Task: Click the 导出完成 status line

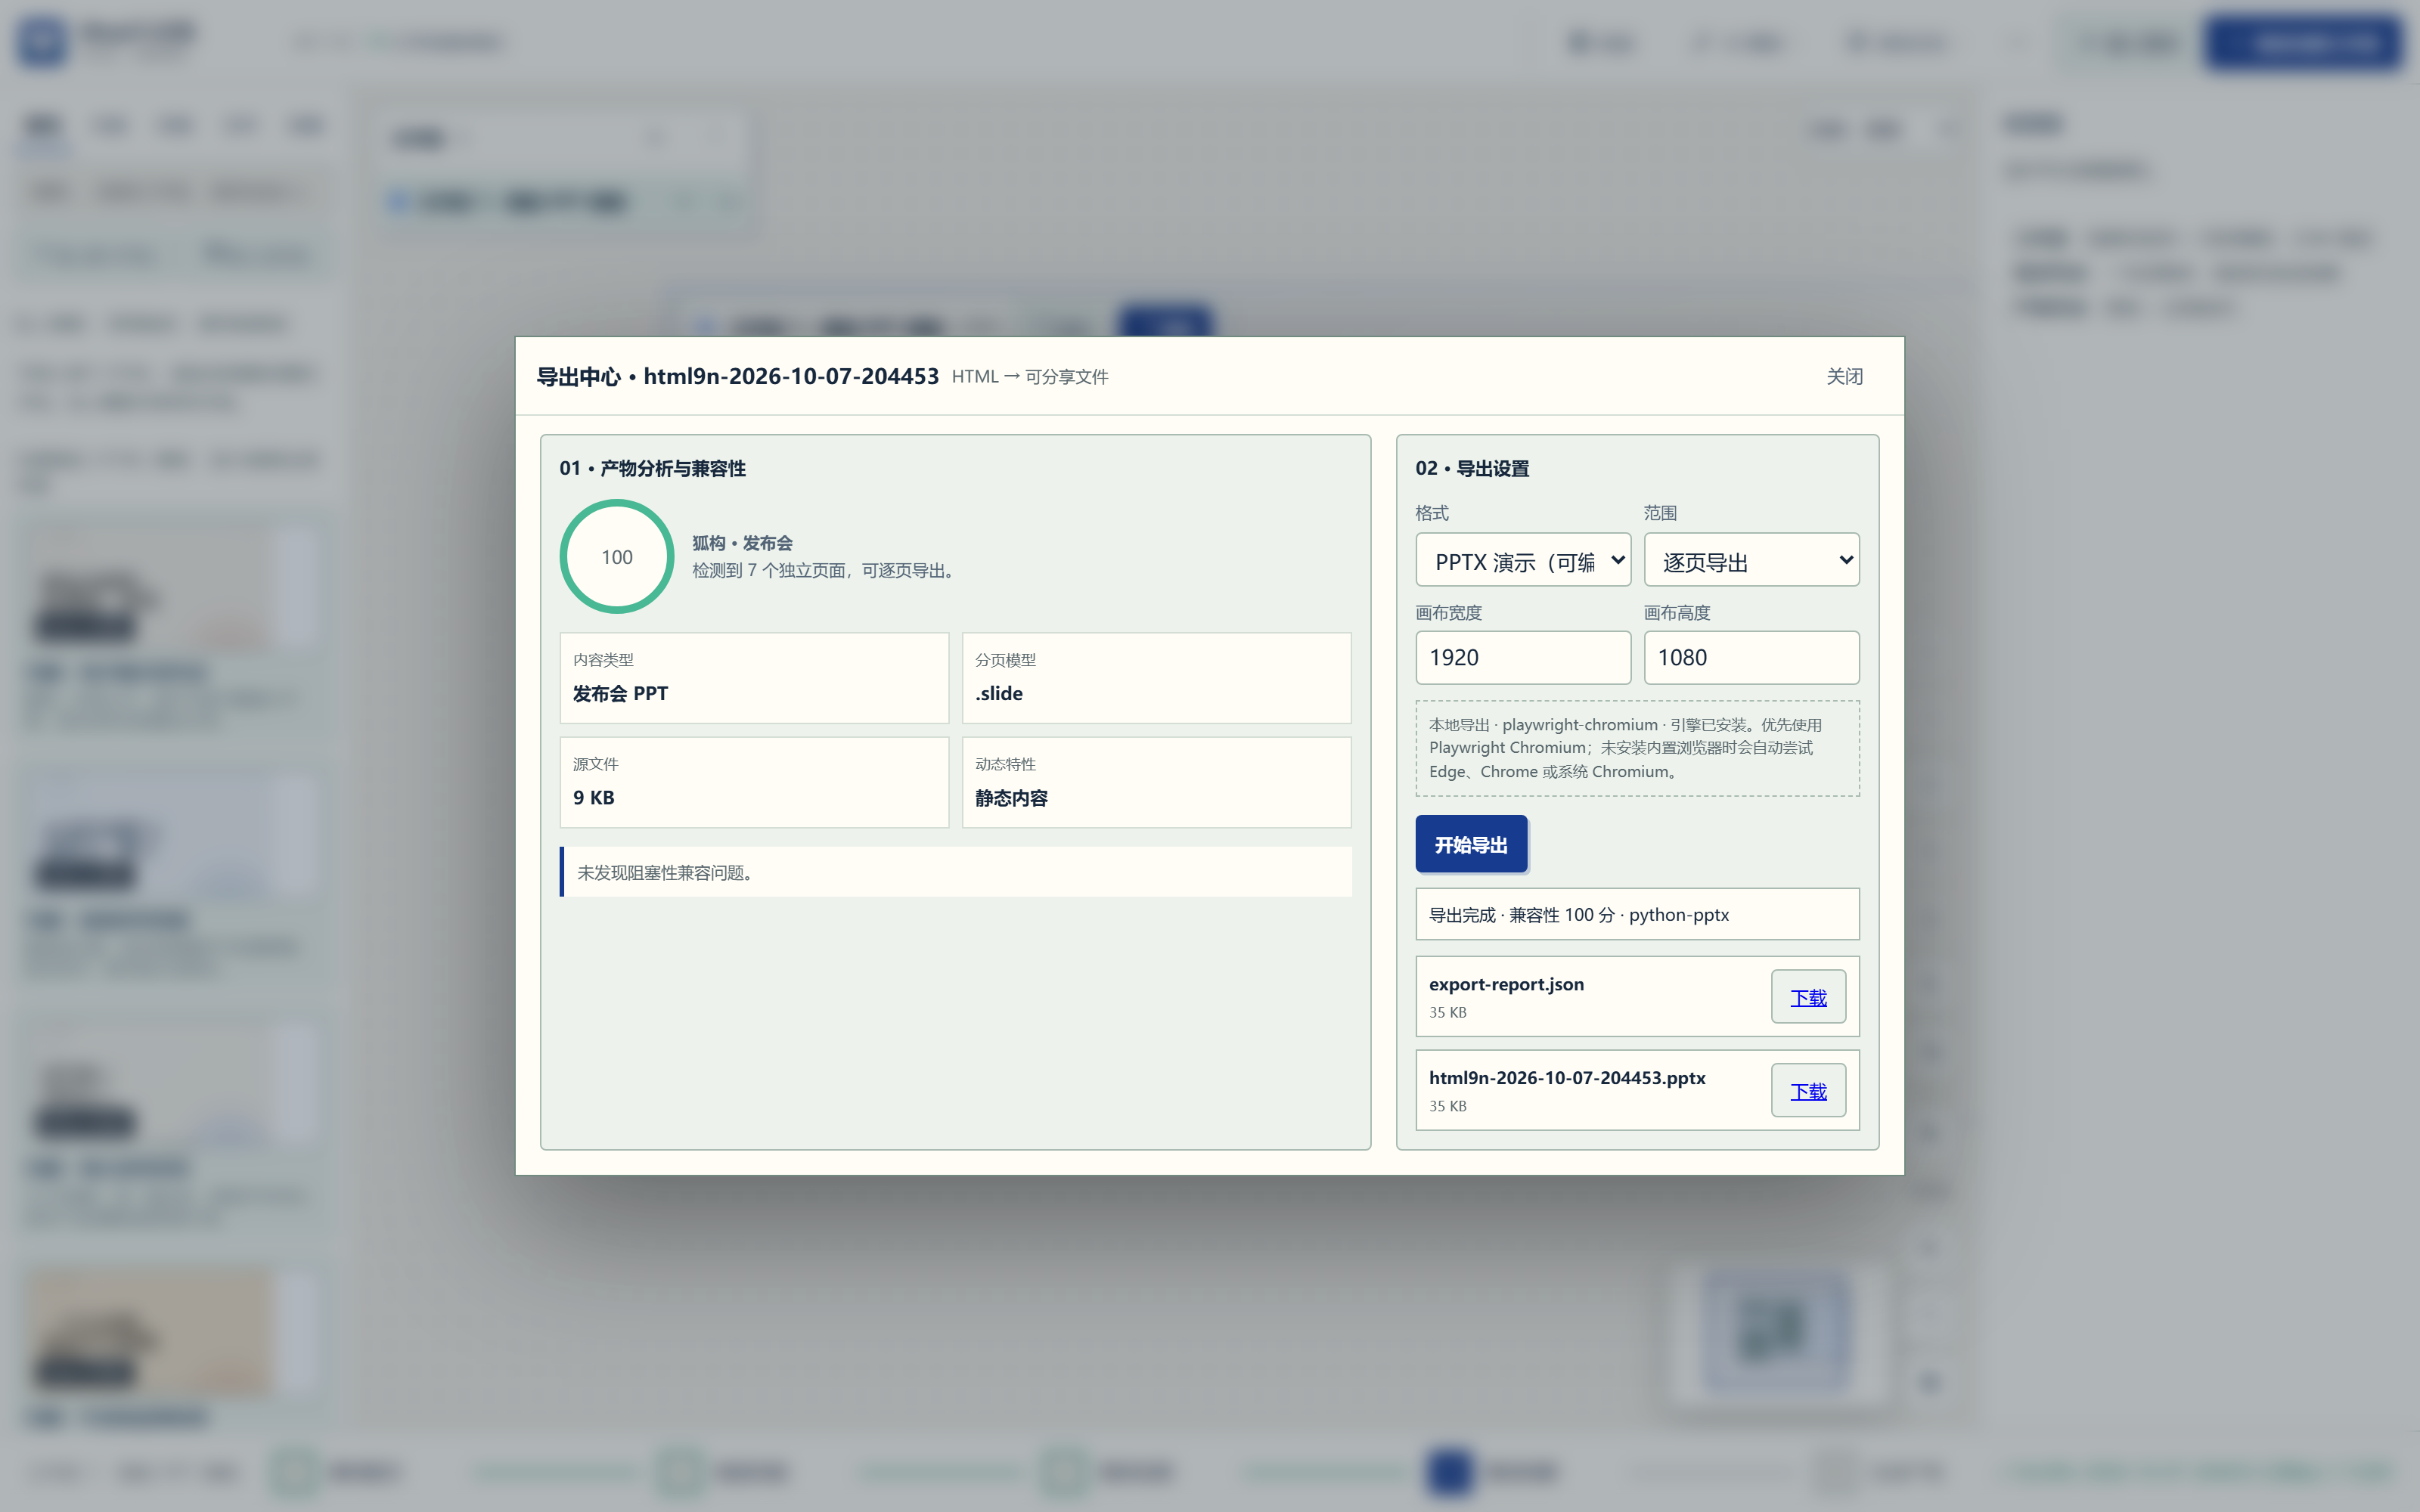Action: point(1637,914)
